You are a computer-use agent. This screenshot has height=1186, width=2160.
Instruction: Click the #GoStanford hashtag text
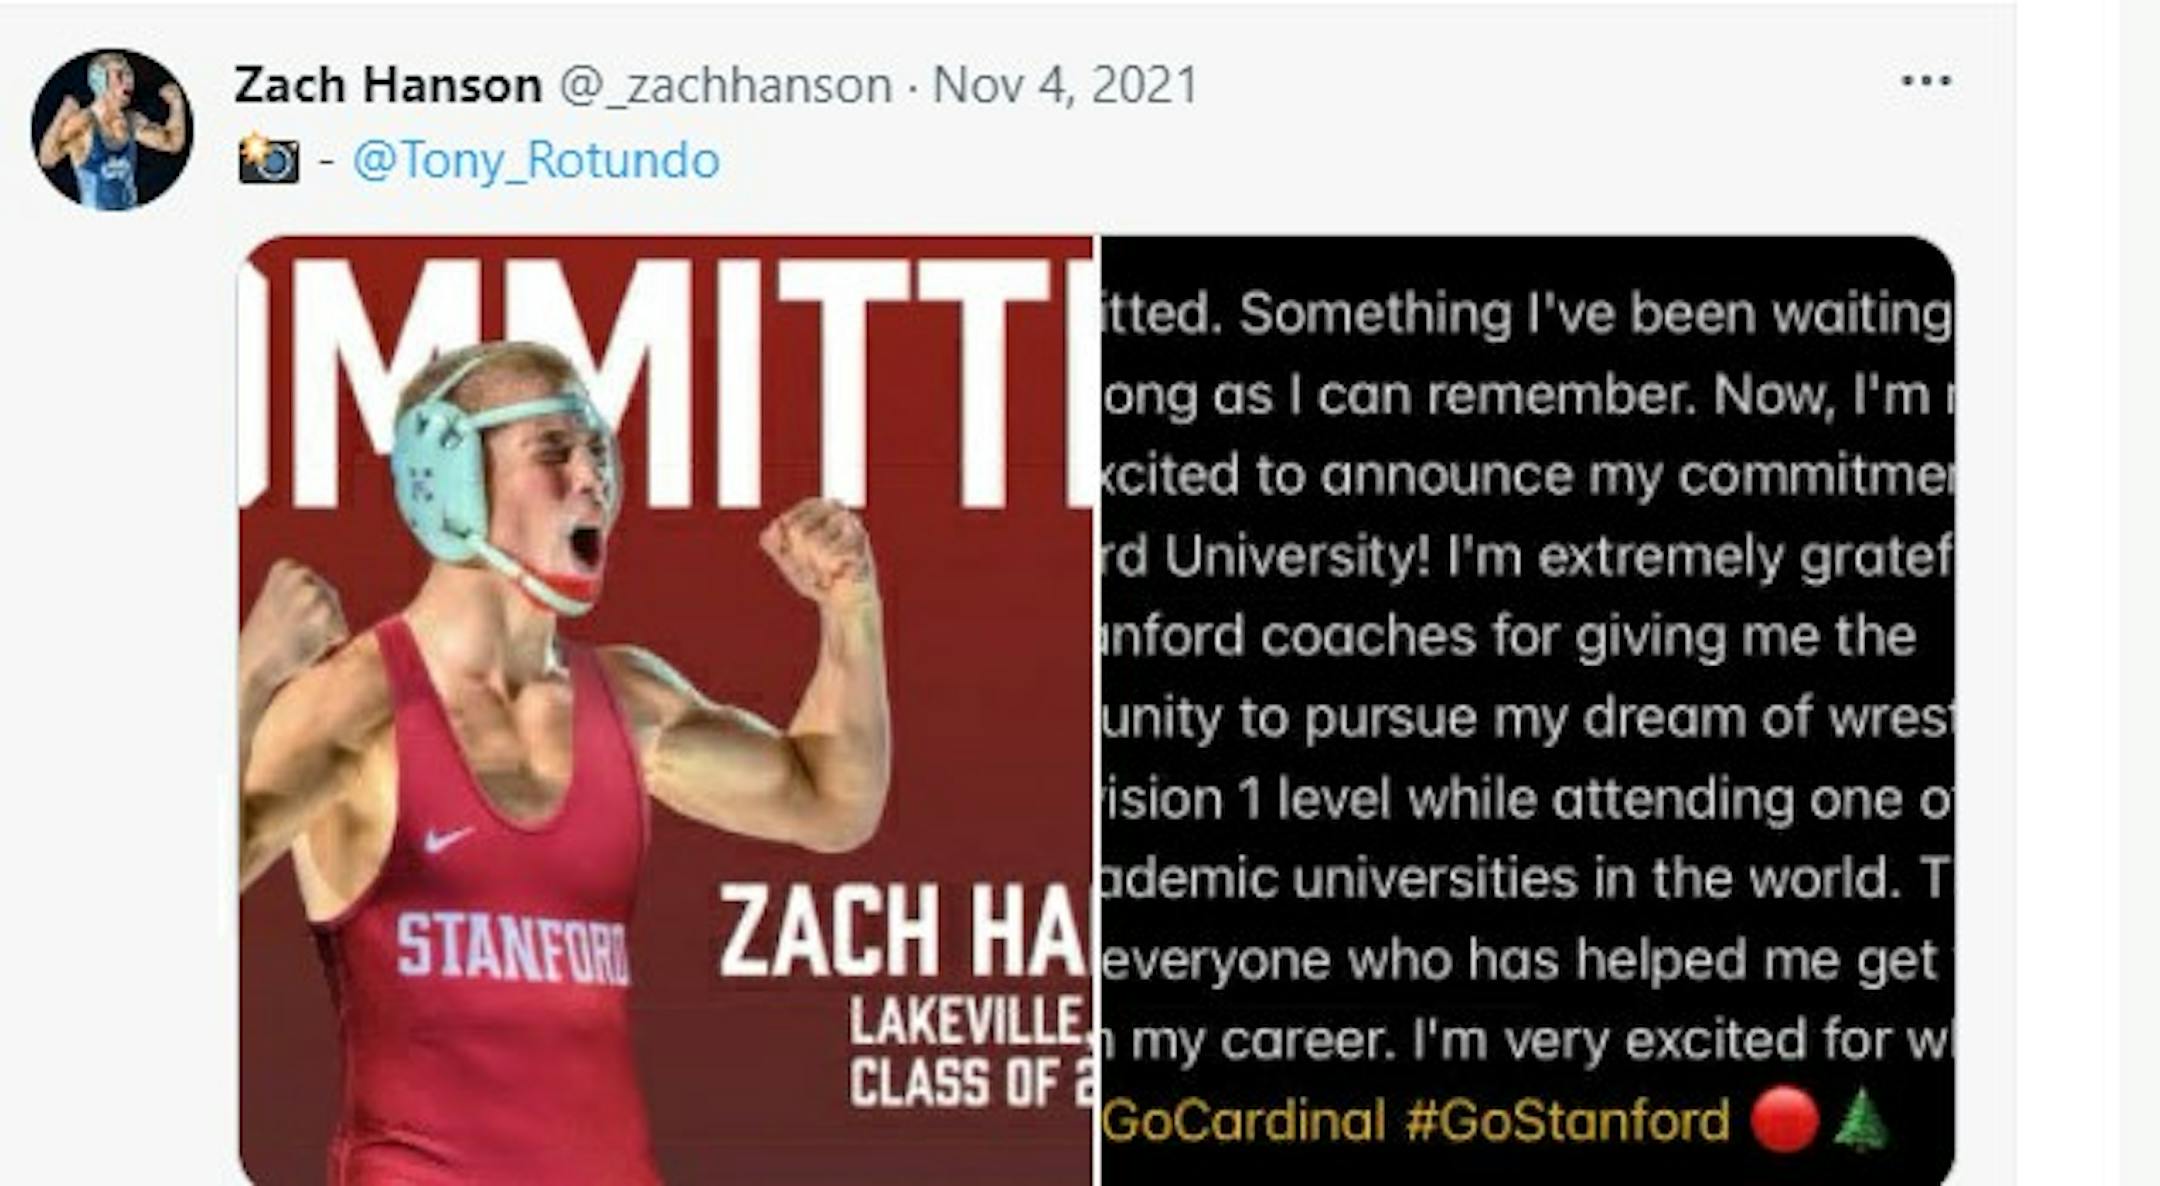(1567, 1120)
